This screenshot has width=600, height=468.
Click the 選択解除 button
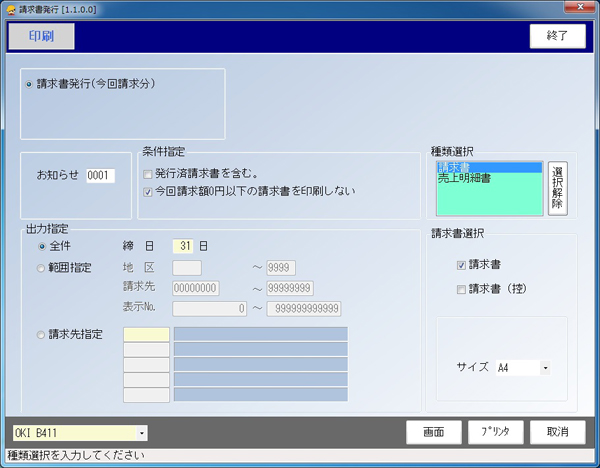[x=557, y=187]
